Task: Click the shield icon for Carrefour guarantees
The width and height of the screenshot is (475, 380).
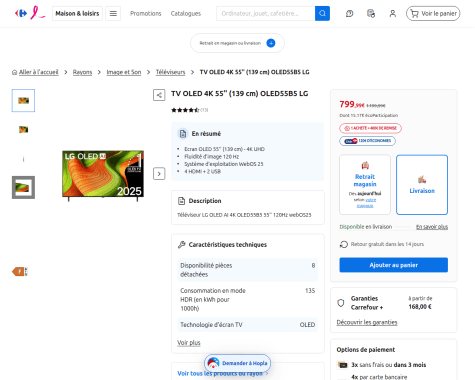Action: pos(341,303)
